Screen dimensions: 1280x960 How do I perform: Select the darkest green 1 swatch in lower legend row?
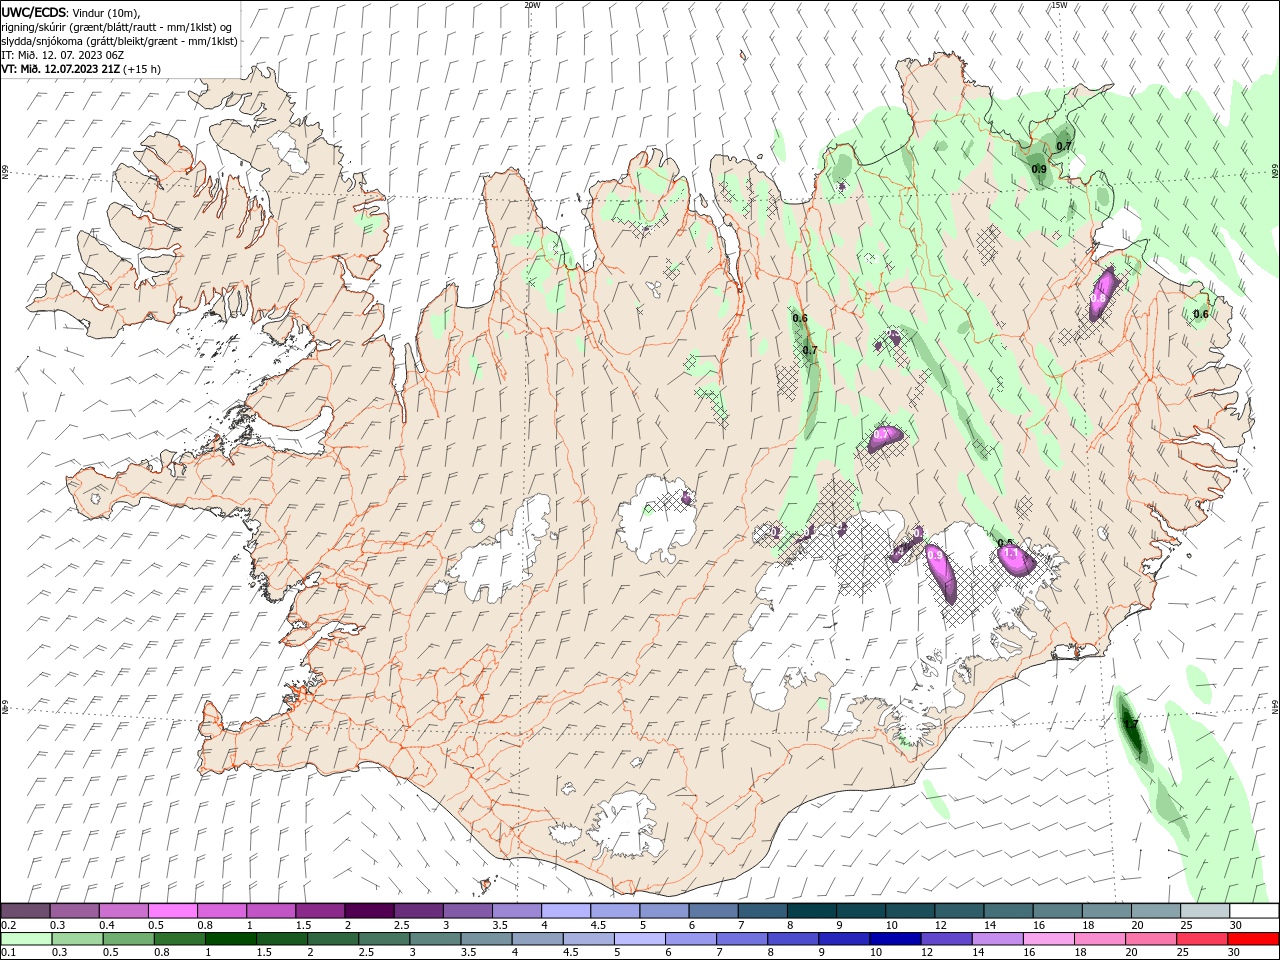point(230,938)
